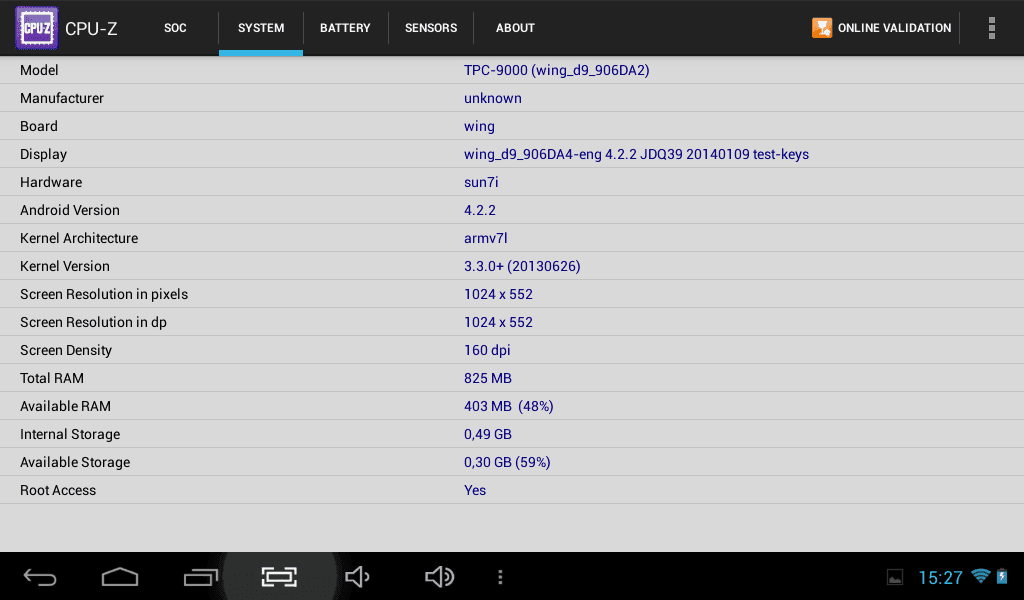The image size is (1024, 600).
Task: Raise the volume using the louder speaker icon
Action: [x=439, y=577]
